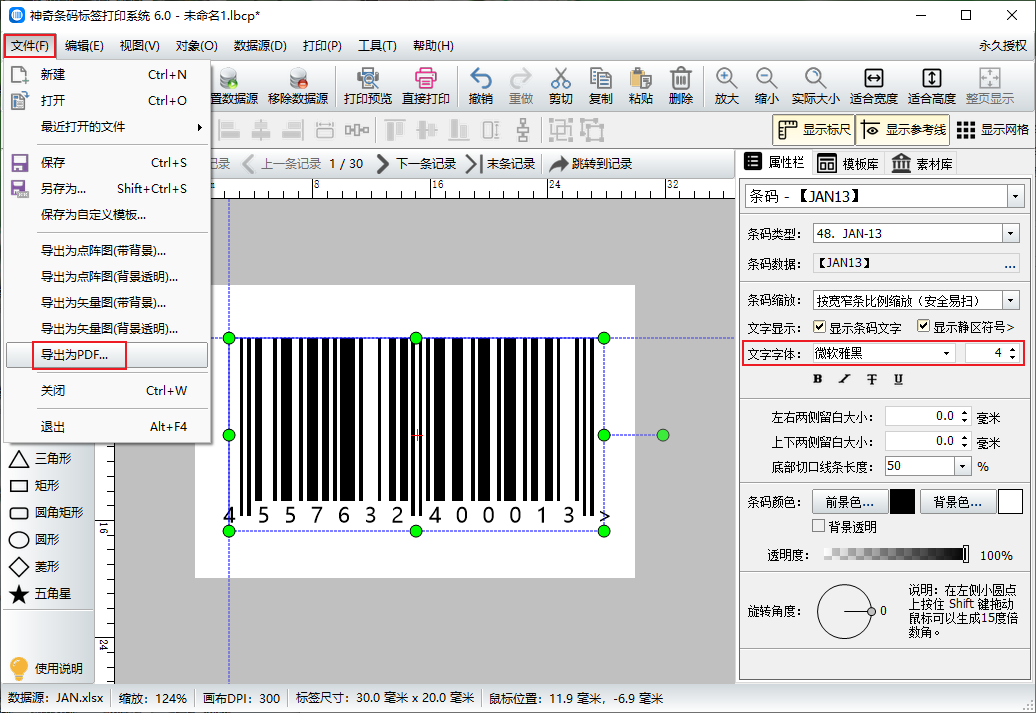This screenshot has height=713, width=1036.
Task: Click the Foreground Color (前景色...) button
Action: 849,502
